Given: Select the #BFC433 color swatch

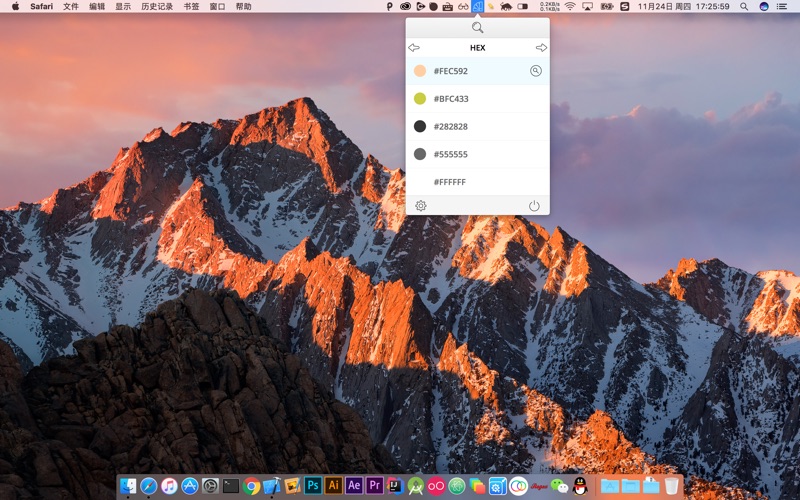Looking at the screenshot, I should (x=420, y=98).
